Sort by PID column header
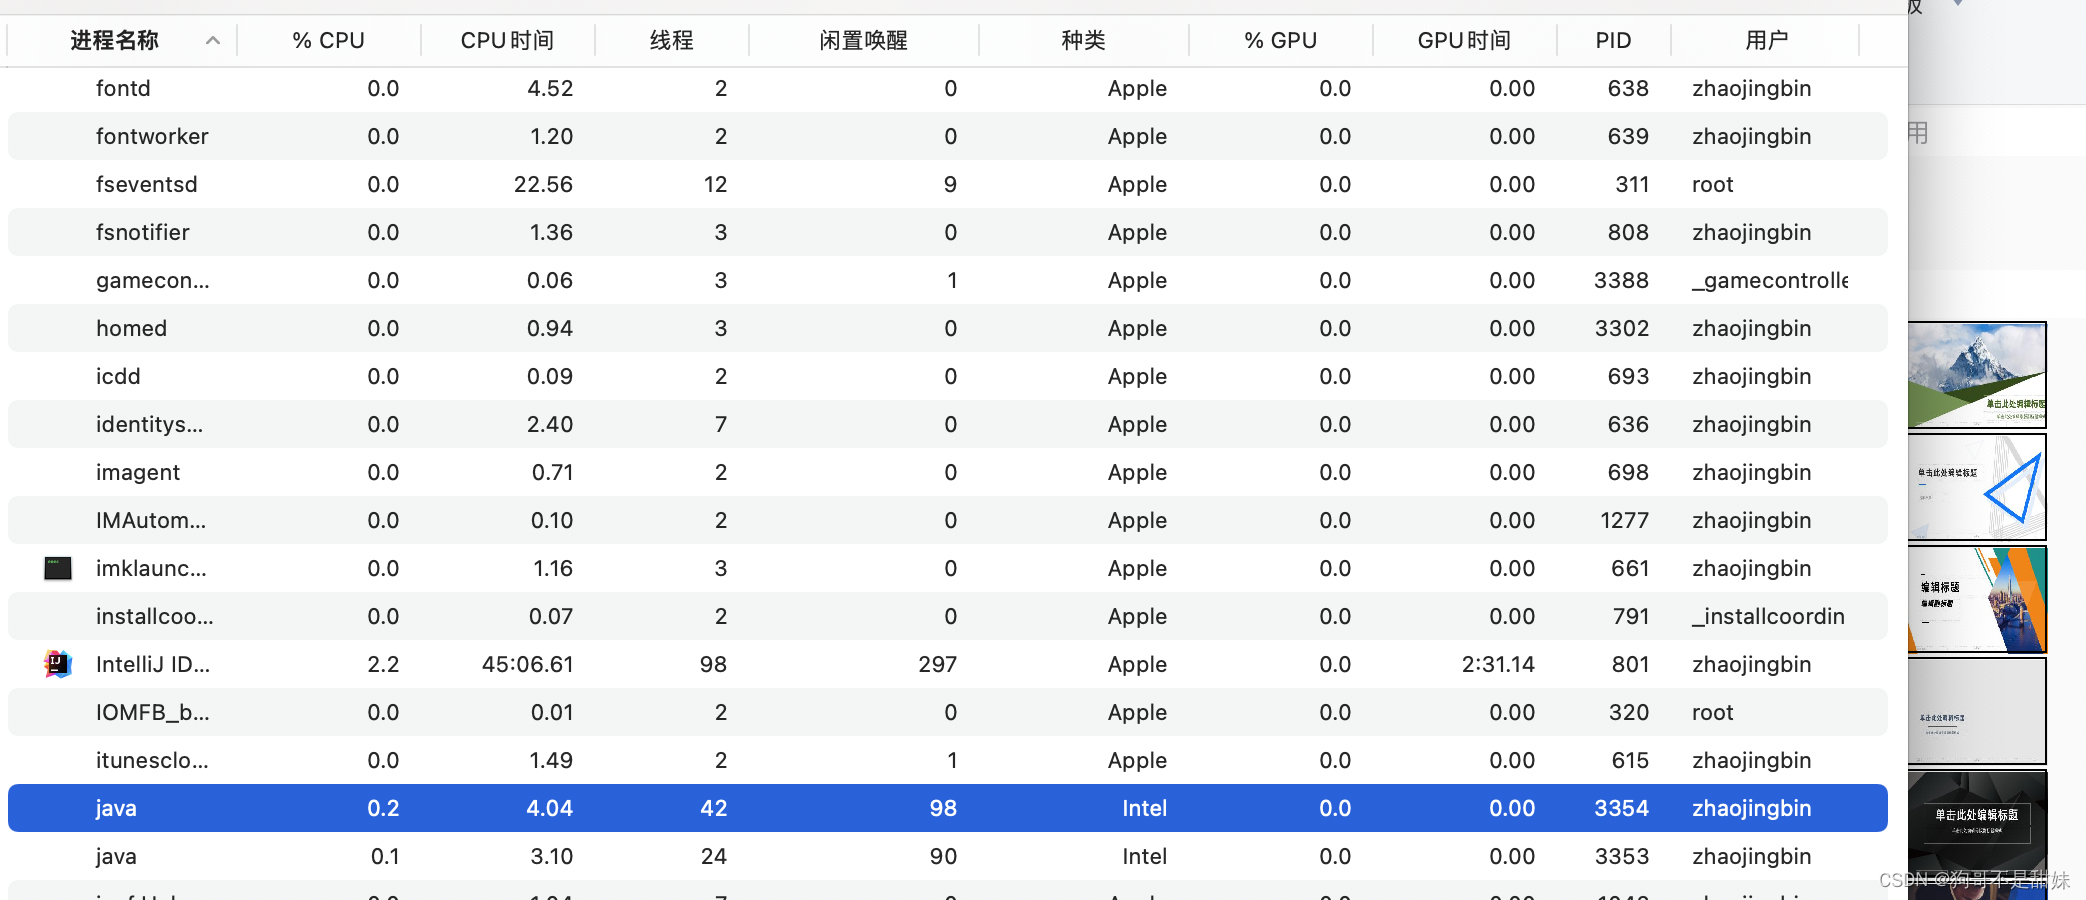This screenshot has height=900, width=2086. [x=1613, y=41]
